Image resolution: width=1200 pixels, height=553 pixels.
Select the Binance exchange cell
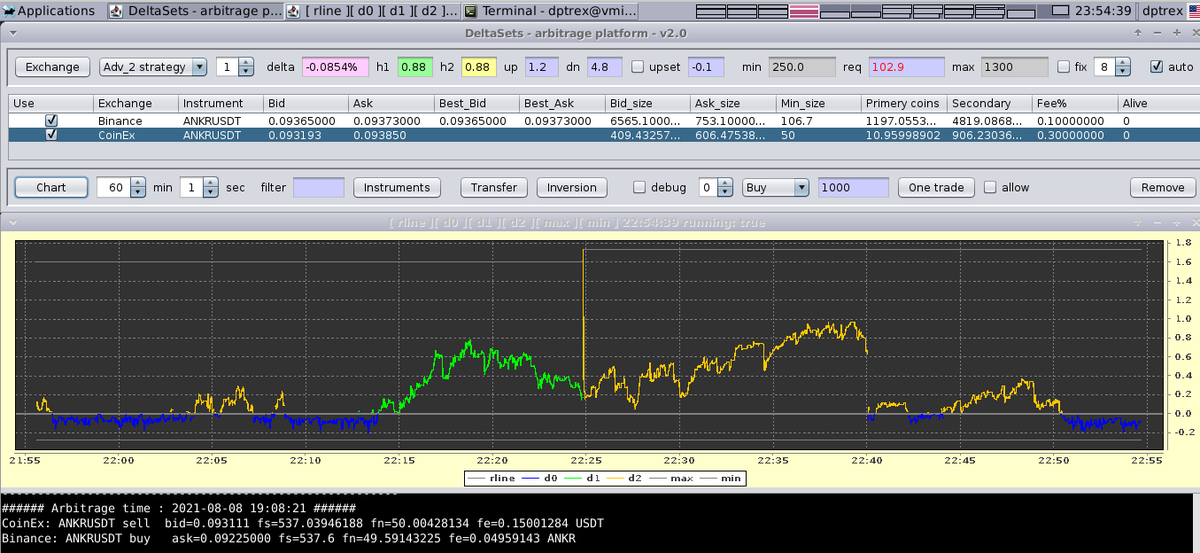pyautogui.click(x=137, y=120)
